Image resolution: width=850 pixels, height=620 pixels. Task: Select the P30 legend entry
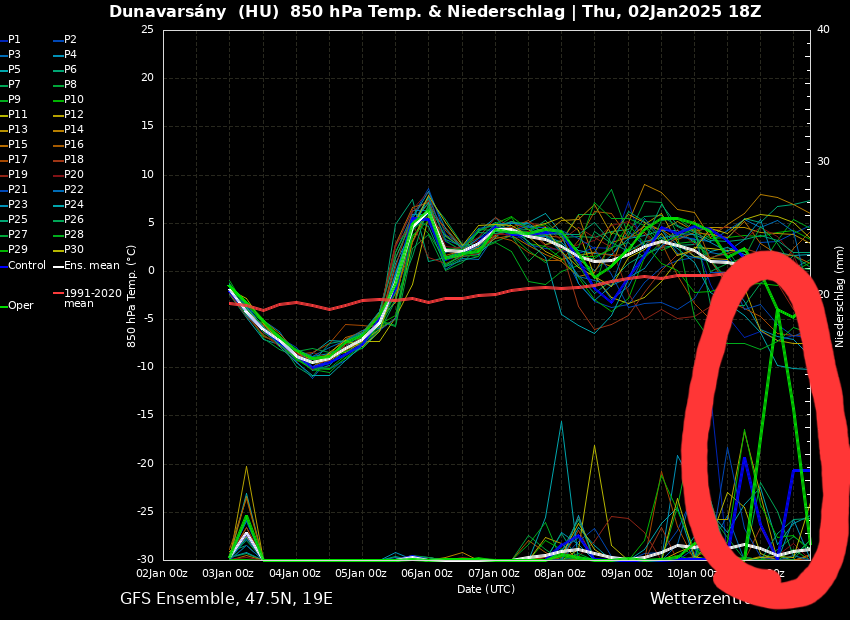tap(74, 250)
